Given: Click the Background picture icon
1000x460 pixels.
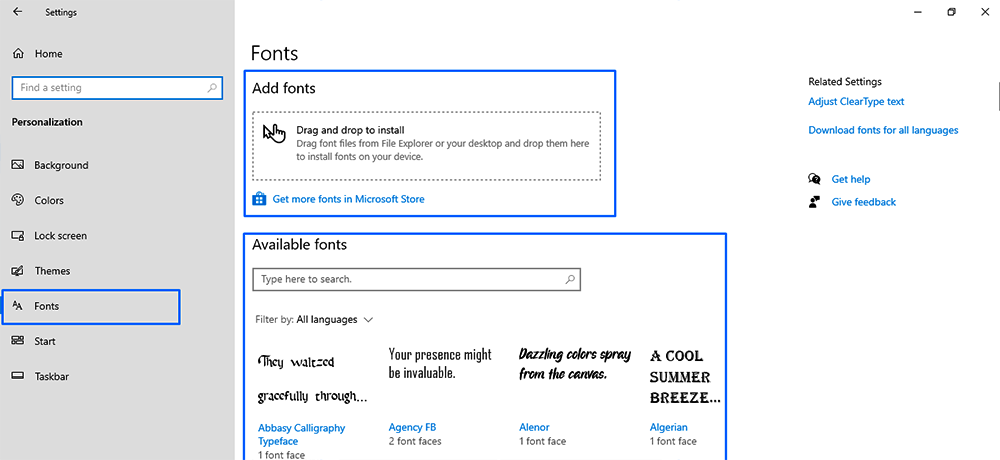Looking at the screenshot, I should 18,165.
